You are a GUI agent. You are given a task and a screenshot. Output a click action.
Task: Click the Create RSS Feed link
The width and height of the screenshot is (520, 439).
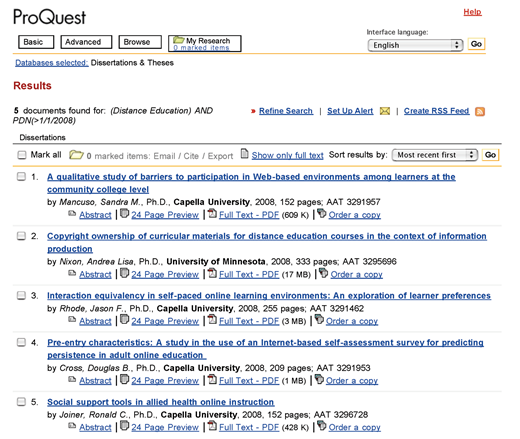click(437, 111)
